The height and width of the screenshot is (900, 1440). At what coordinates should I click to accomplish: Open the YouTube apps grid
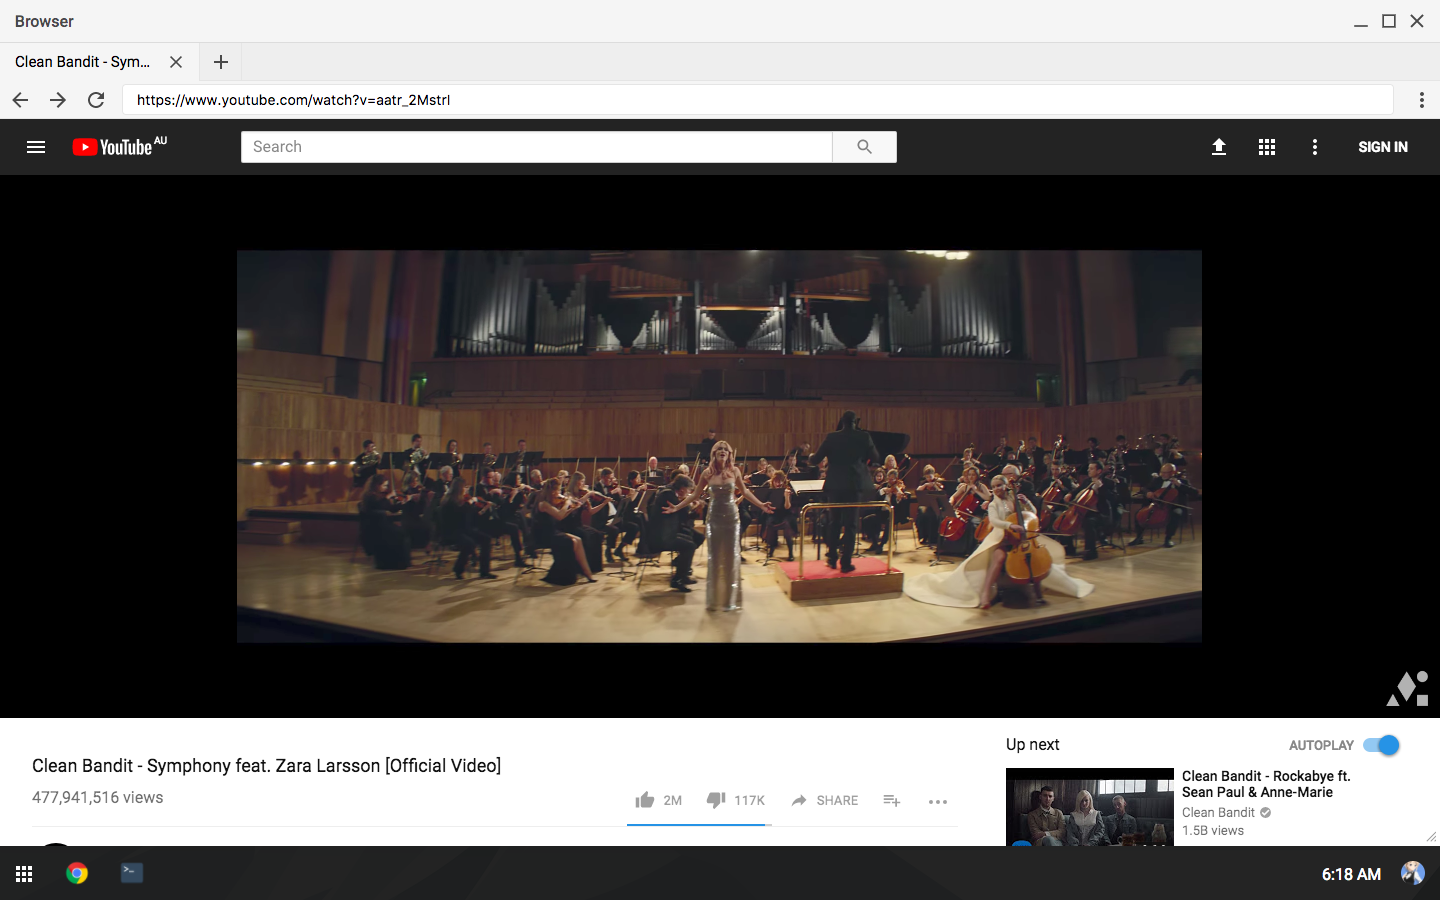[1266, 147]
